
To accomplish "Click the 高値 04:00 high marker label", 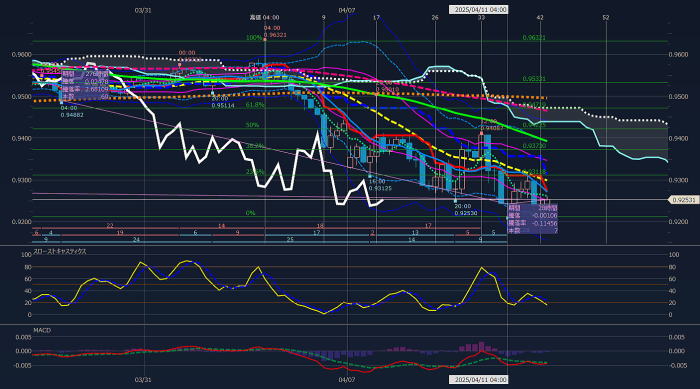I will pos(264,17).
